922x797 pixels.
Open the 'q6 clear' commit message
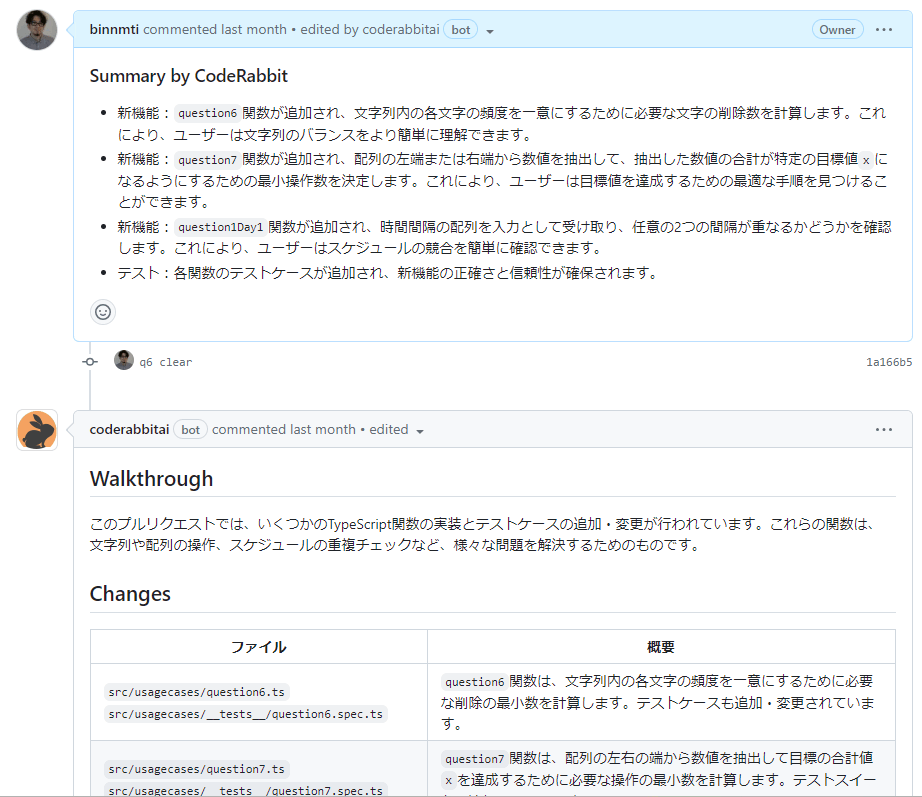[x=166, y=362]
